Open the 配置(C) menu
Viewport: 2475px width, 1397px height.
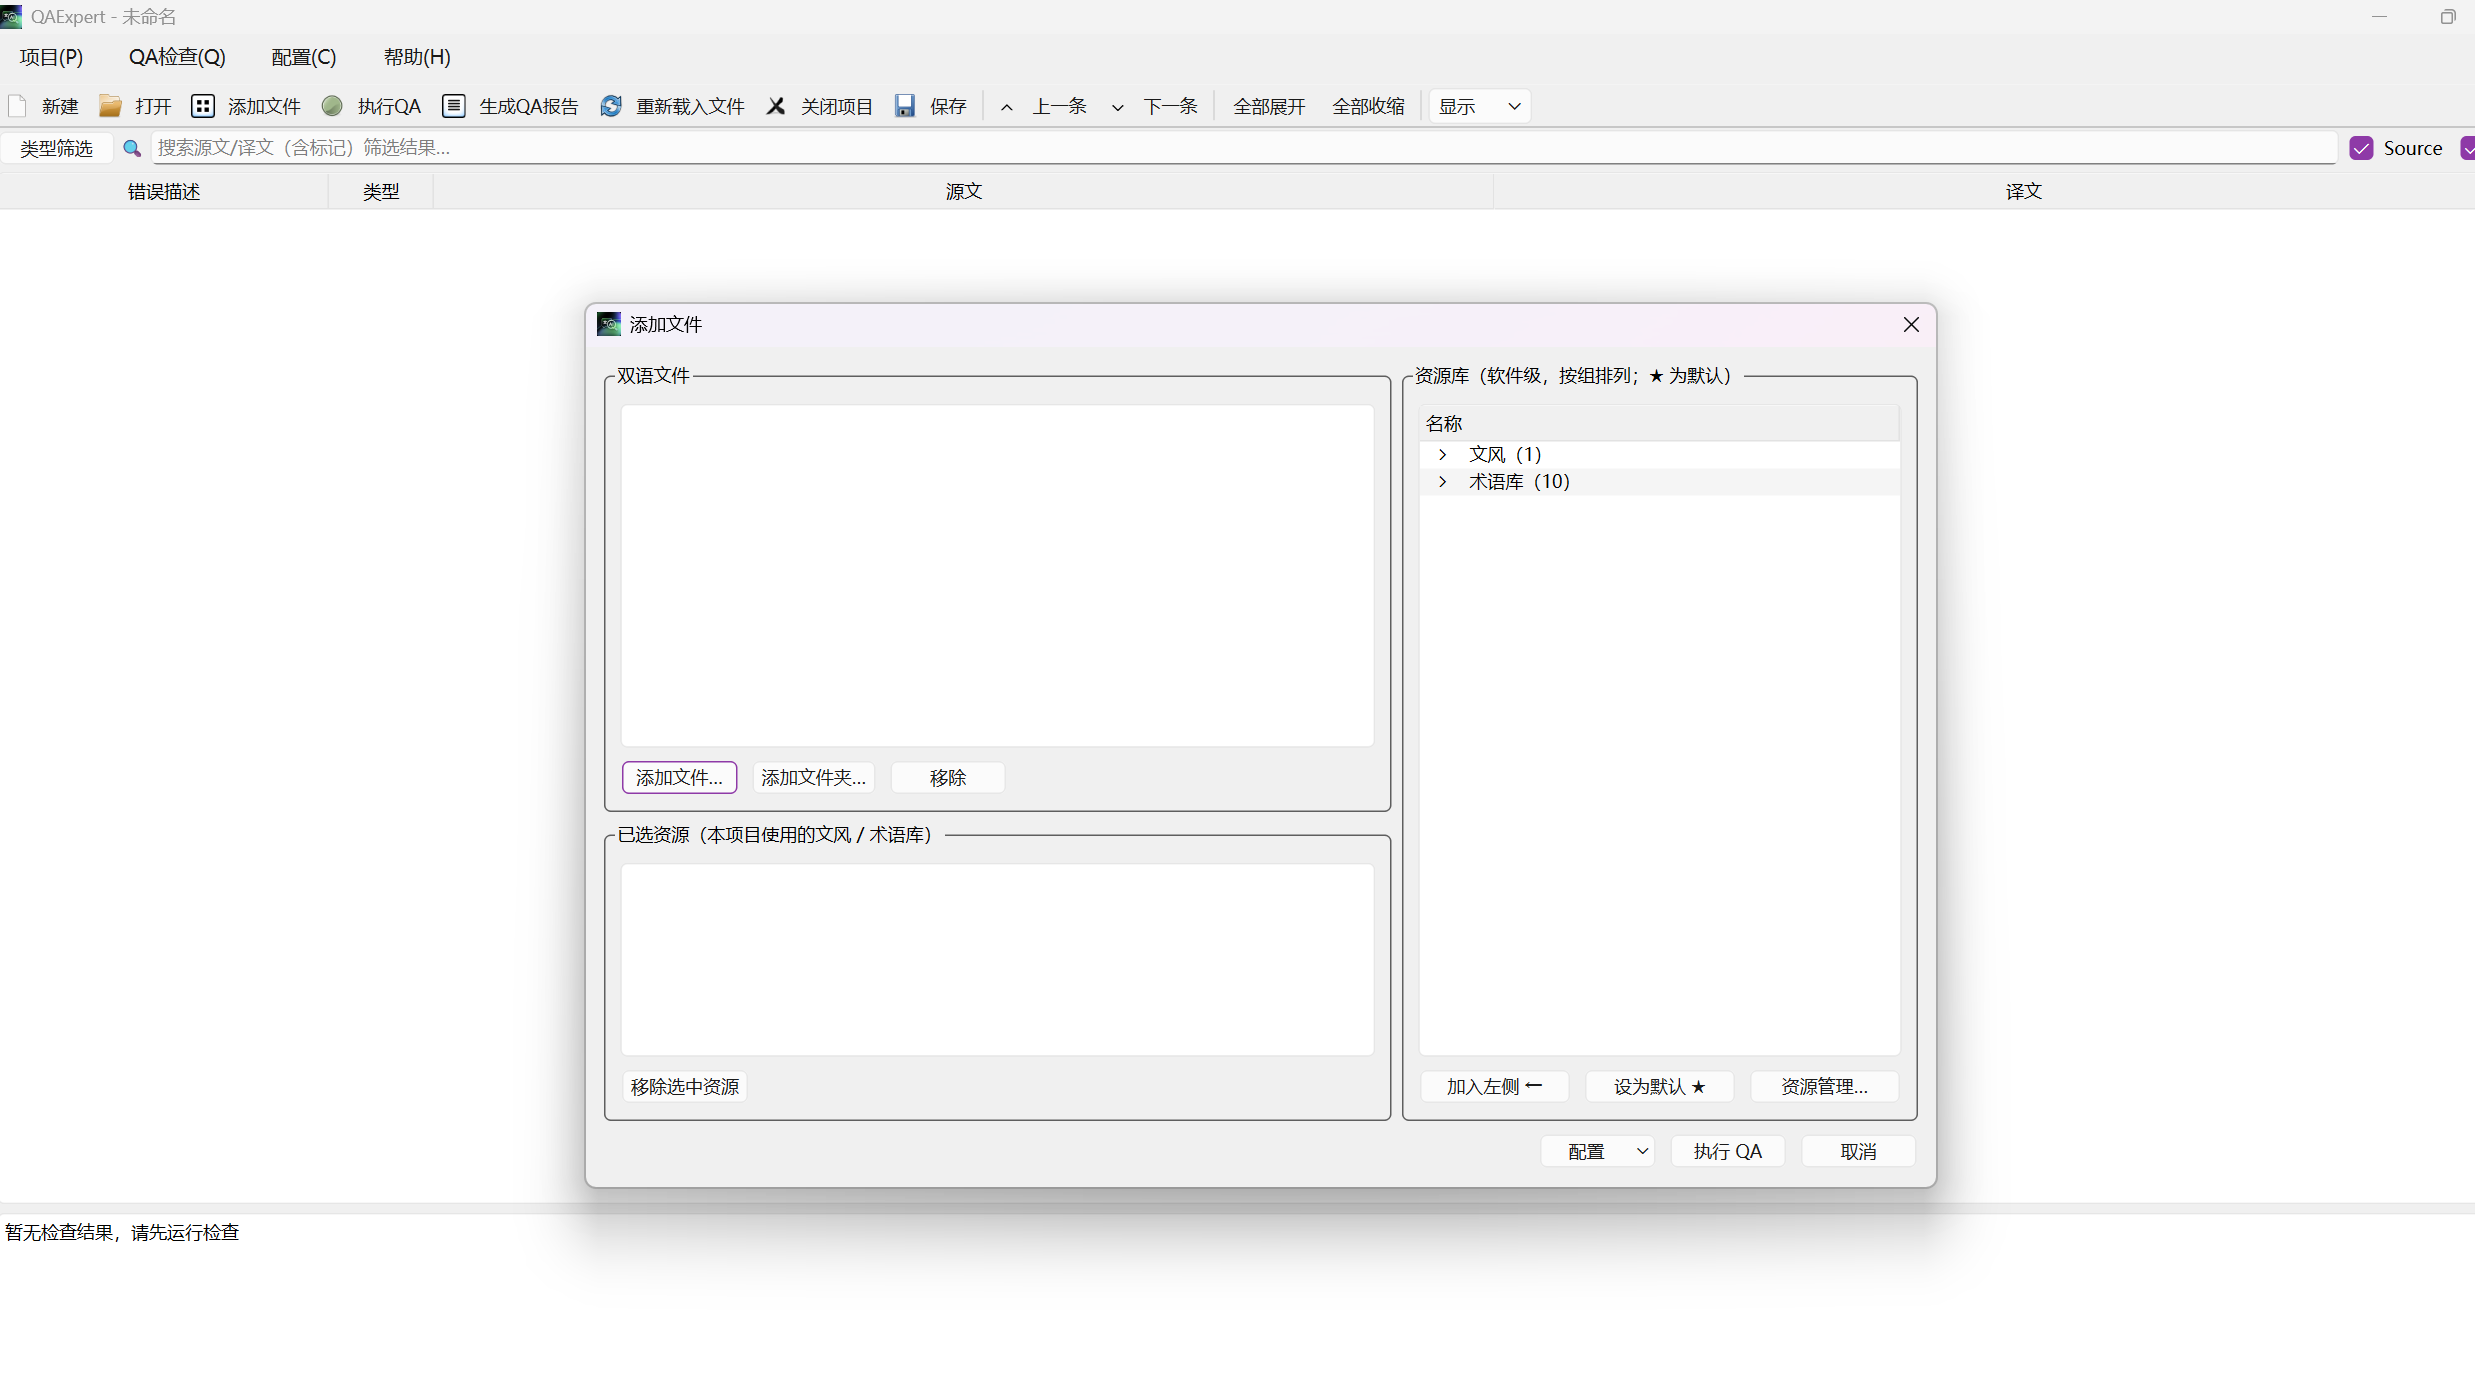pos(304,57)
